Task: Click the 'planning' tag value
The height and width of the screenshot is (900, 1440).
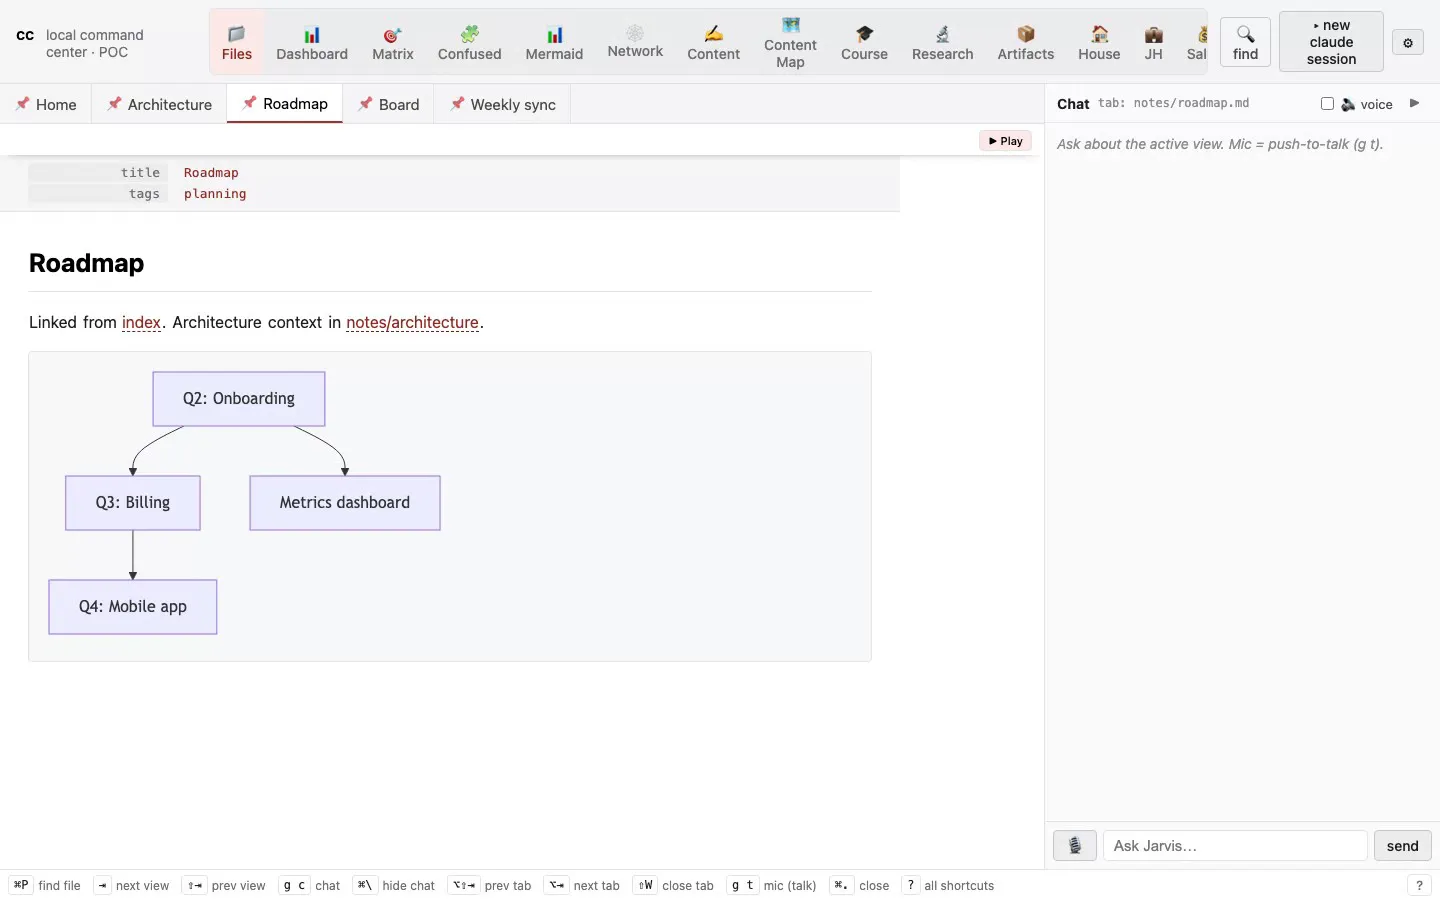Action: point(215,194)
